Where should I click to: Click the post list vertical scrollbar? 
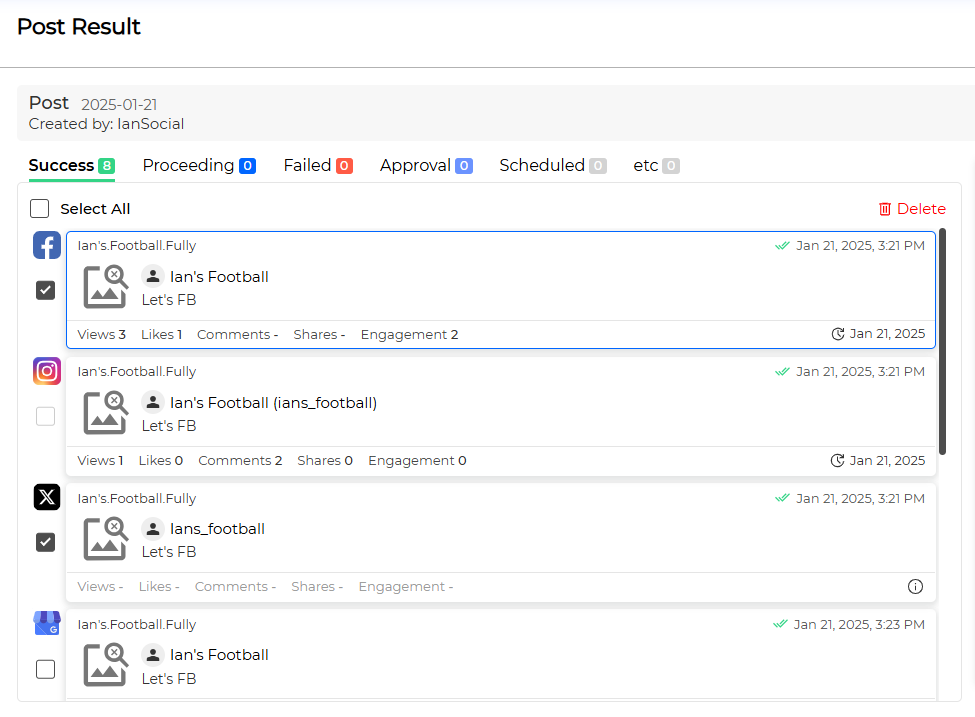[x=943, y=341]
